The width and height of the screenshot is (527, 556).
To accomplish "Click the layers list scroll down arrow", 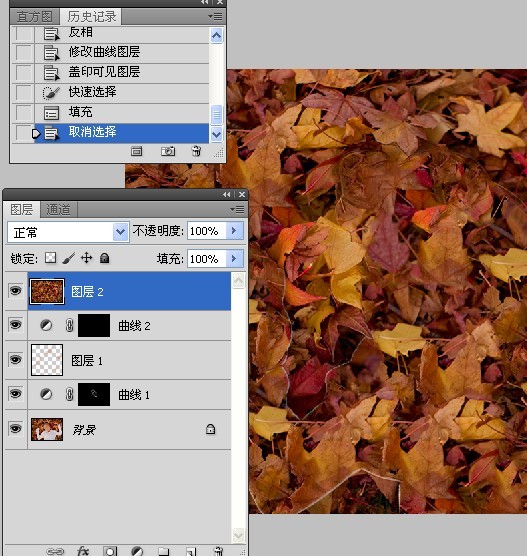I will click(x=238, y=534).
